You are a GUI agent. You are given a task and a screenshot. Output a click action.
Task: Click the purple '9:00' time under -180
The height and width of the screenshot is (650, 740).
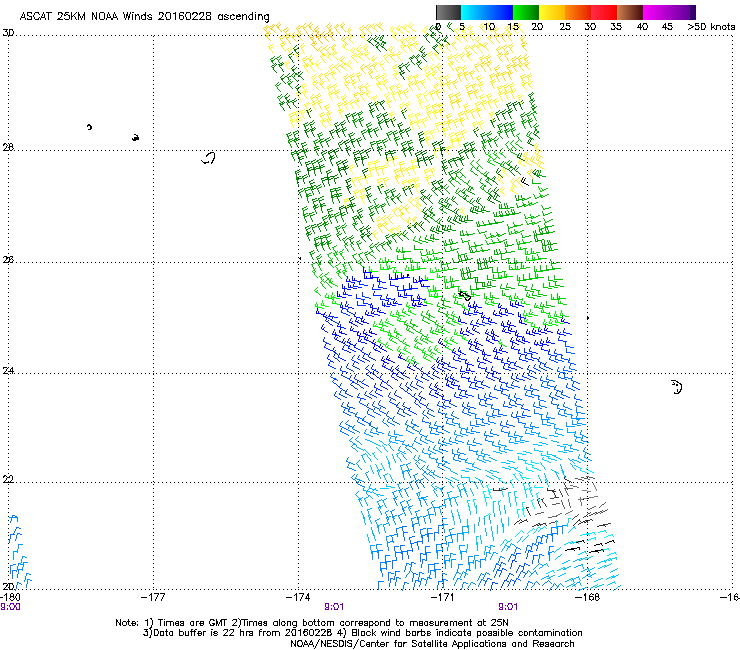click(10, 607)
